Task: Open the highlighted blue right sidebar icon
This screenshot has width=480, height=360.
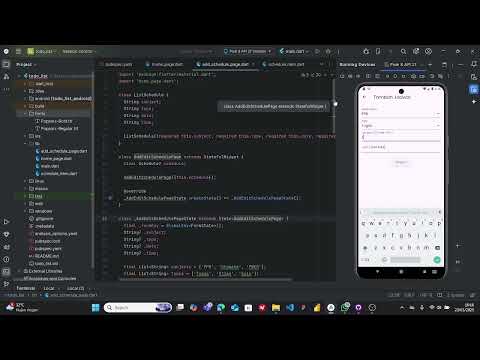Action: coord(474,89)
